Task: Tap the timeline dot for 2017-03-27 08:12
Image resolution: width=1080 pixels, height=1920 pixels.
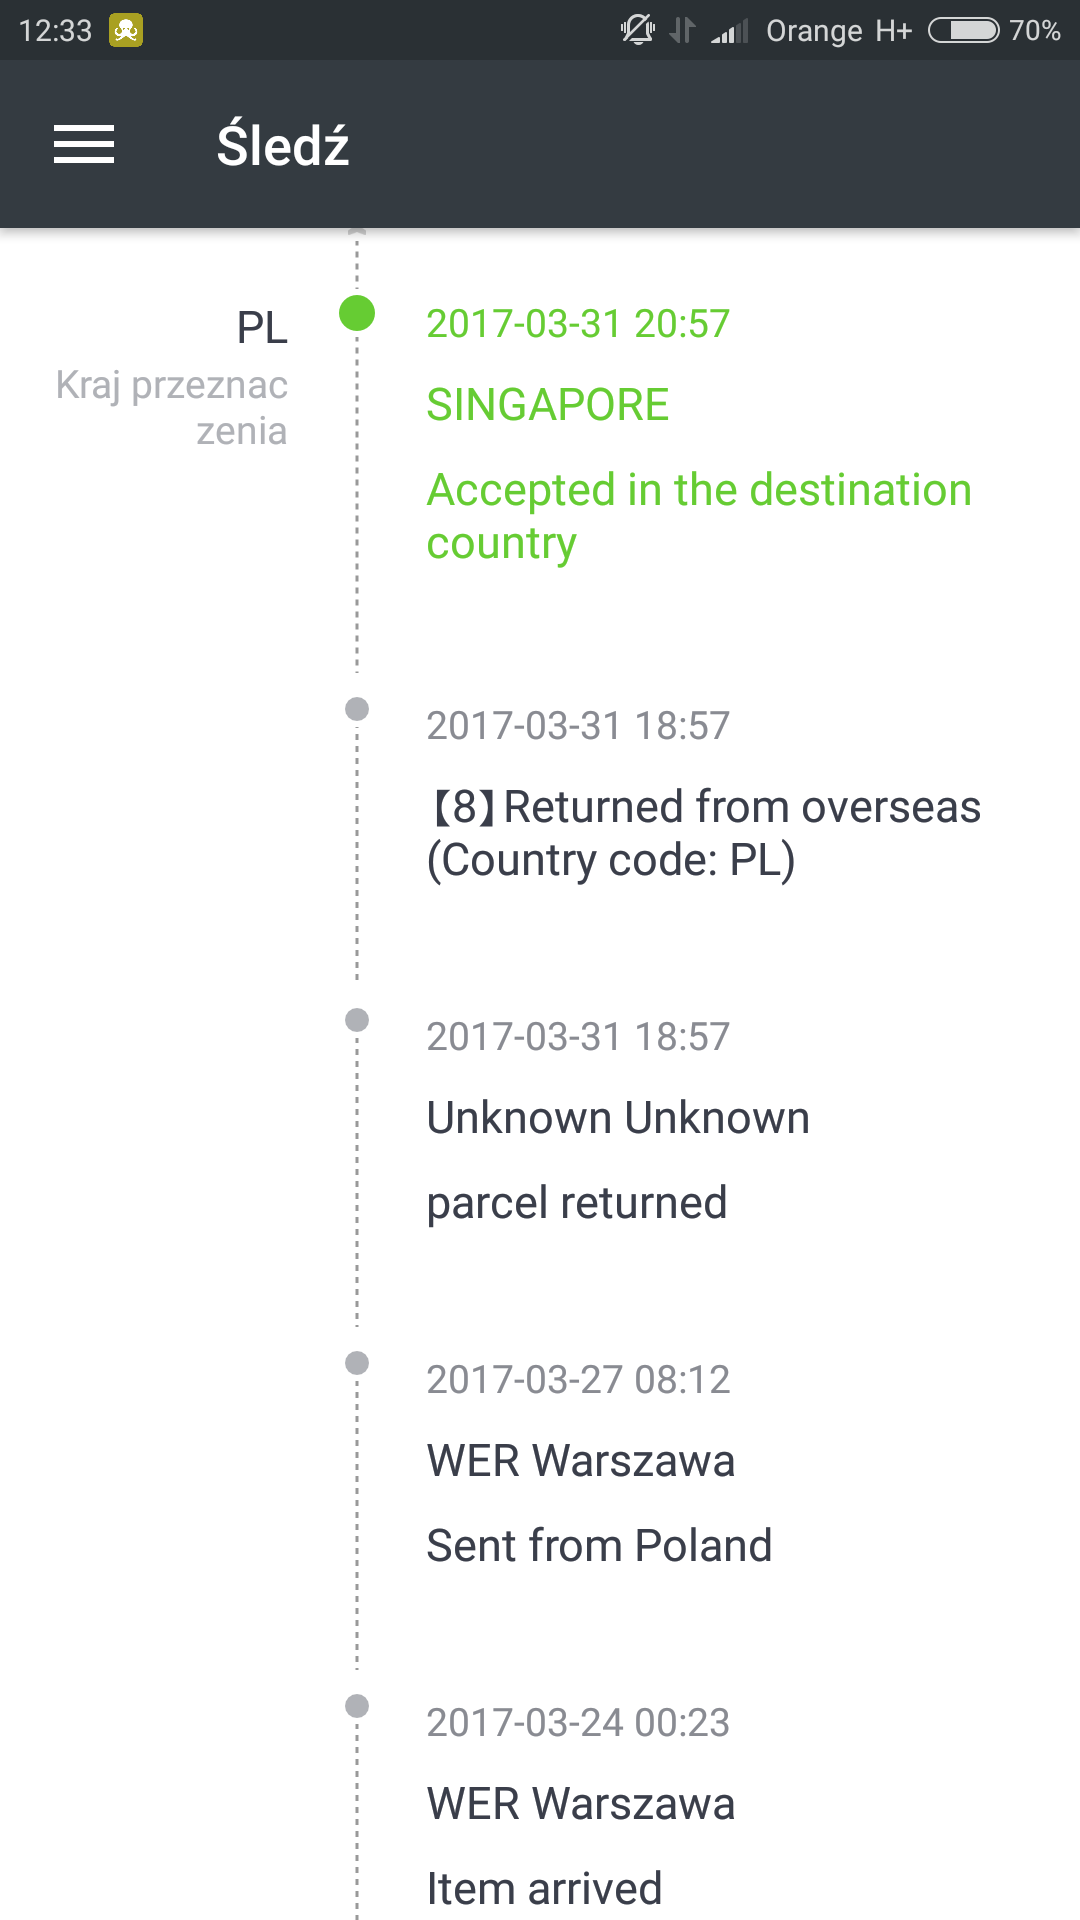Action: pos(357,1363)
